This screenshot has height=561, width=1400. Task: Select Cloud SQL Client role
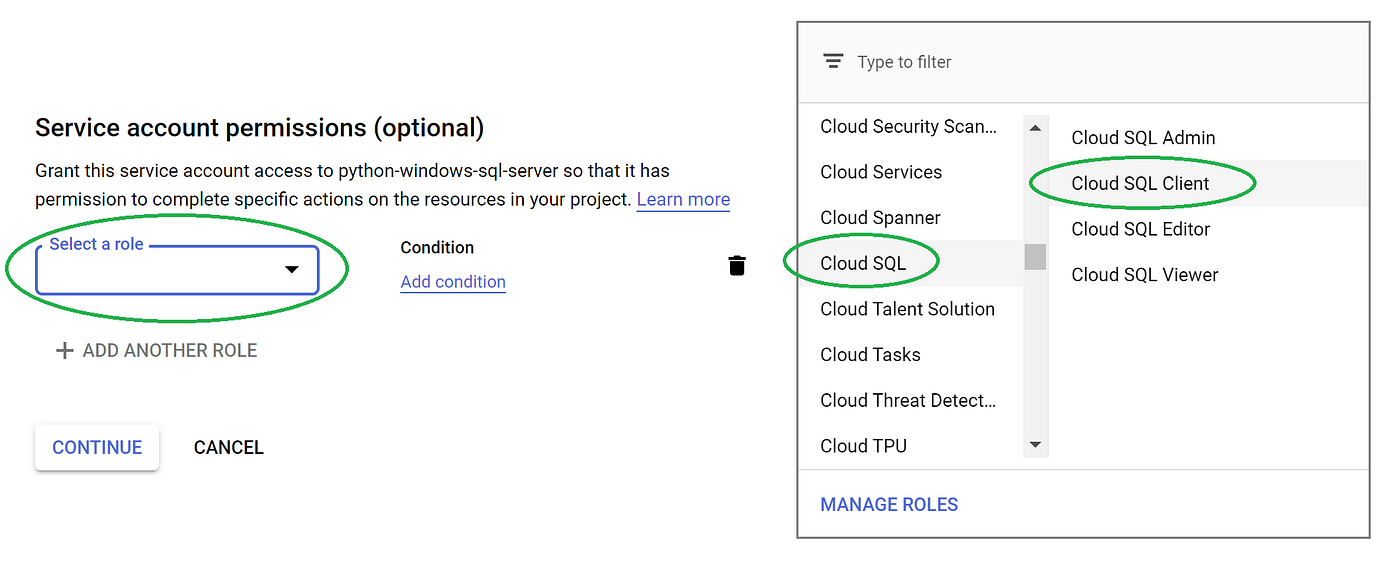[1140, 183]
